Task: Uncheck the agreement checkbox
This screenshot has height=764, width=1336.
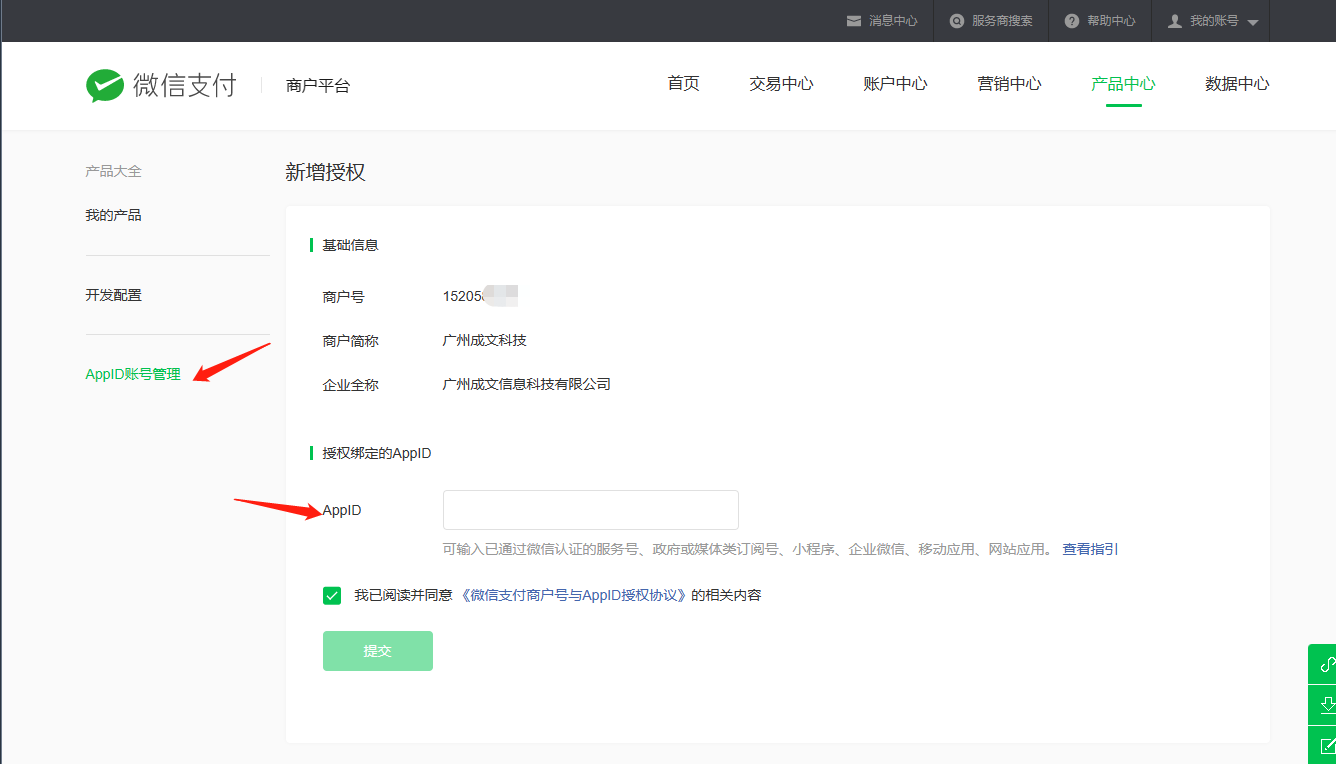Action: [332, 596]
